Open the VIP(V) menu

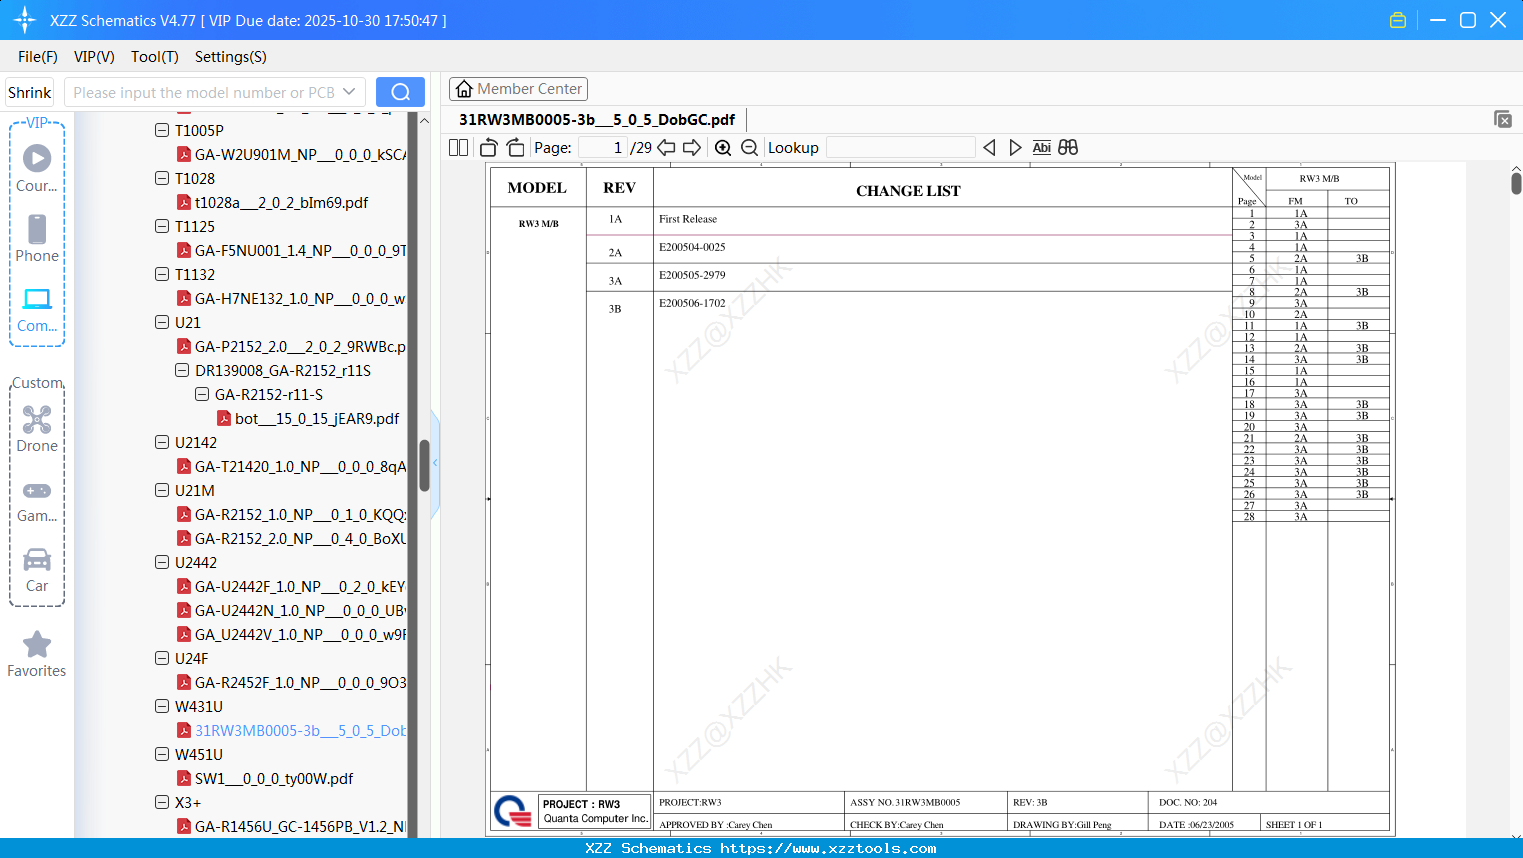(94, 57)
